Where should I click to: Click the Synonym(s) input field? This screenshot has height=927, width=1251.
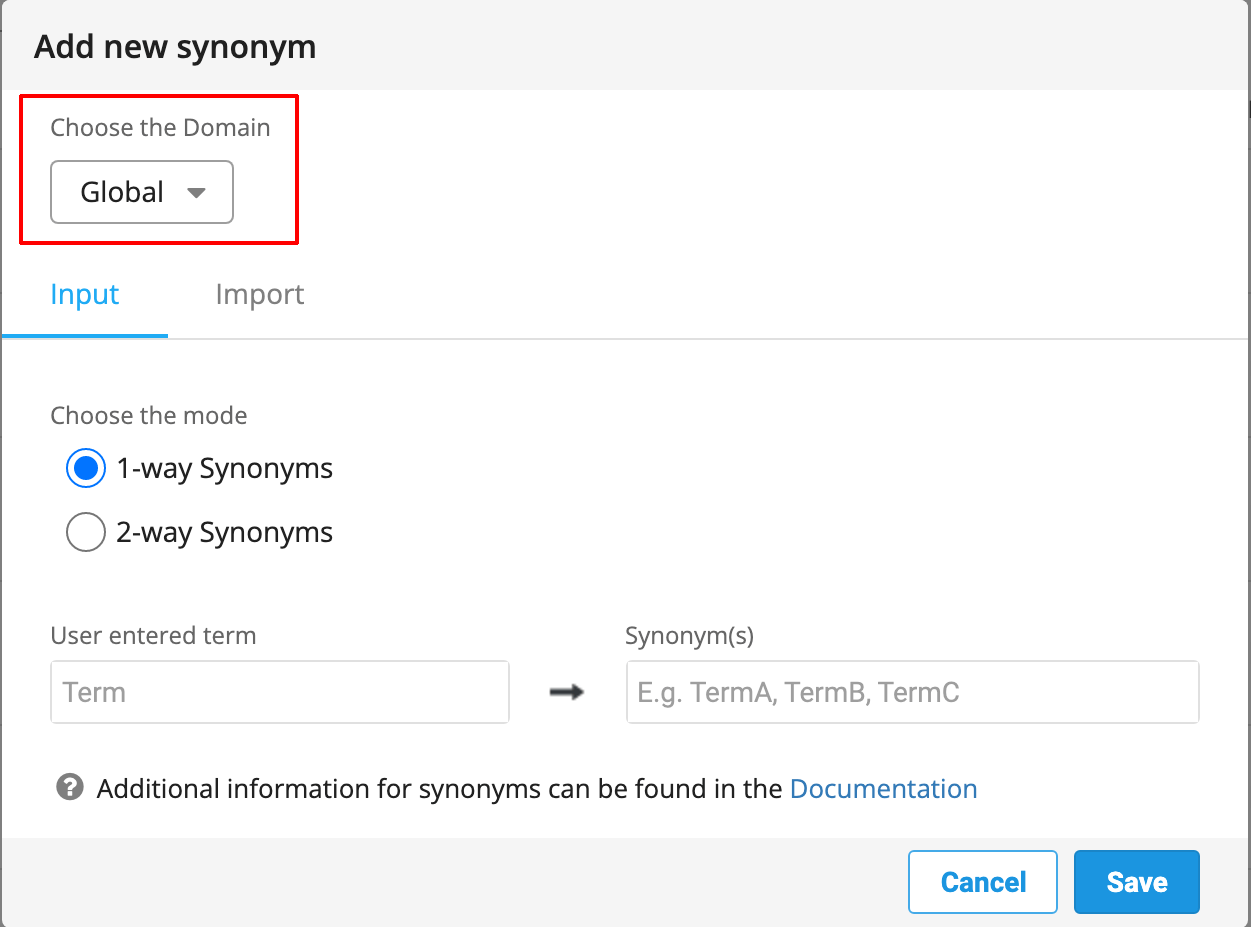tap(912, 691)
